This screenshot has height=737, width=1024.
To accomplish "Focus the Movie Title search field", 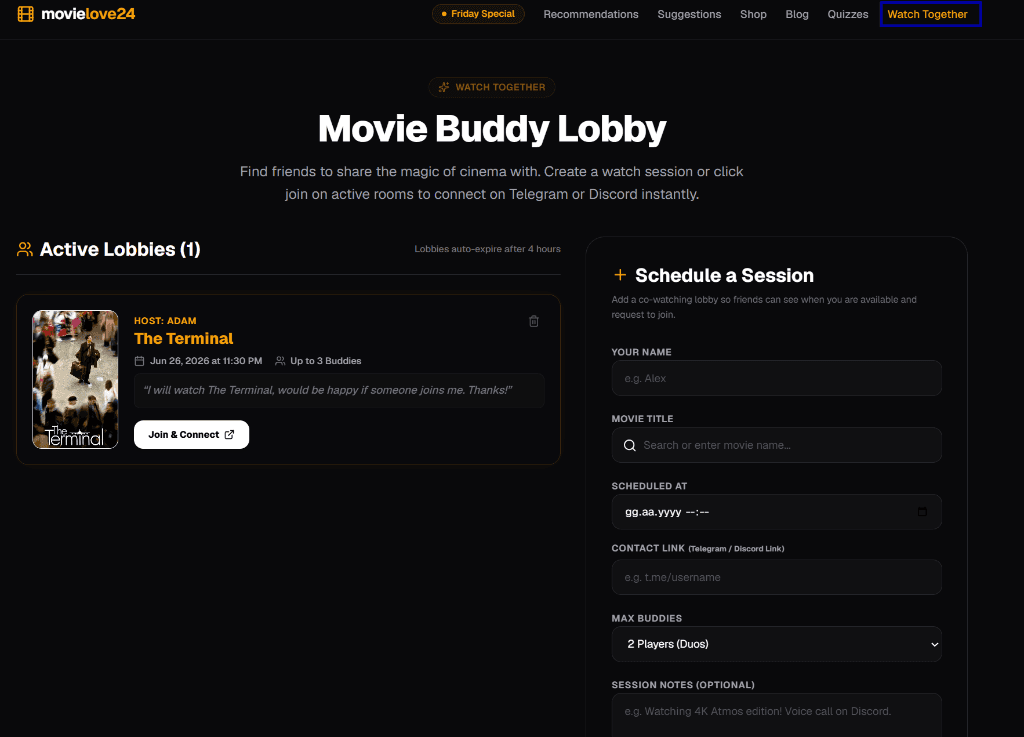I will point(776,445).
